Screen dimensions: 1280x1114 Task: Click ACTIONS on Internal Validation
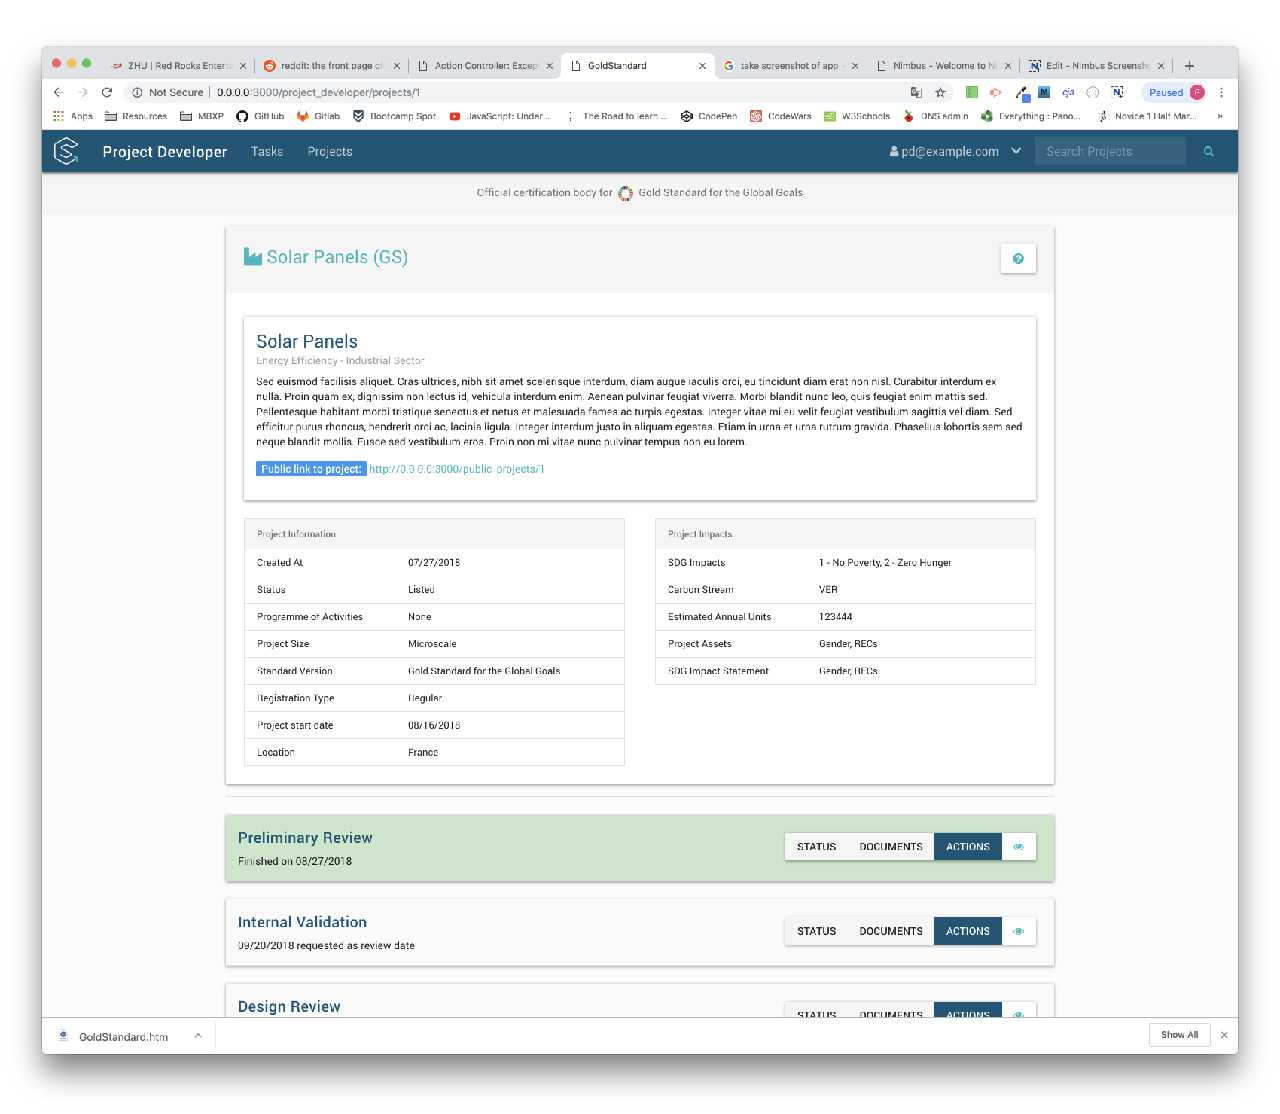coord(968,931)
